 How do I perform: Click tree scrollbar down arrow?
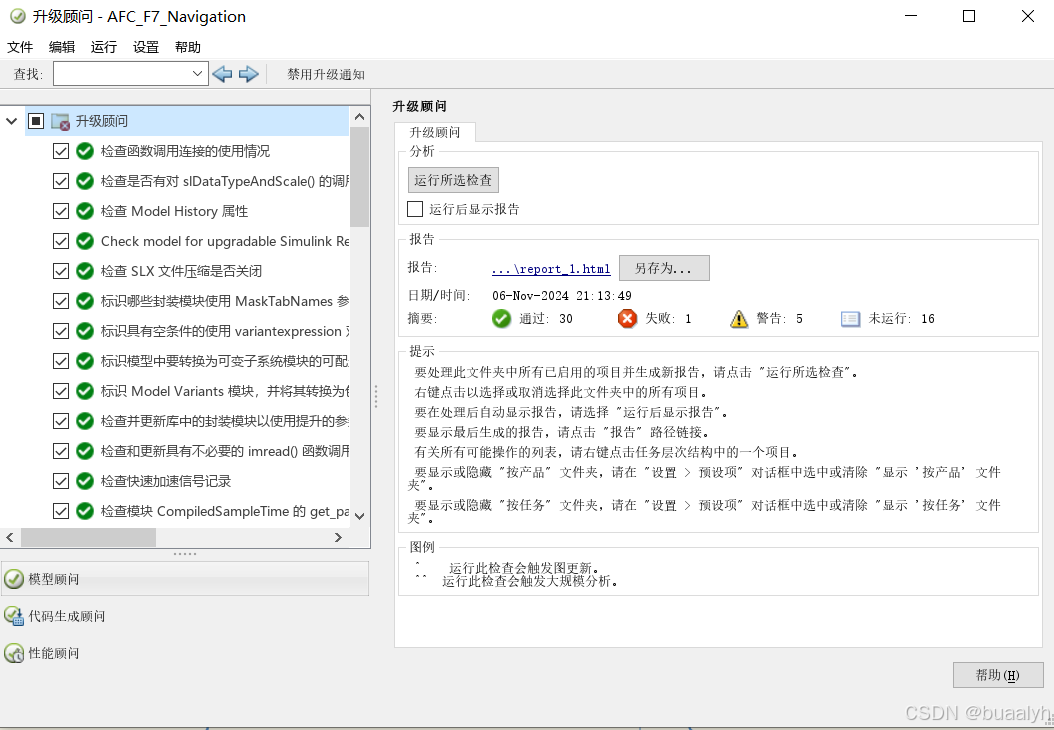[x=360, y=516]
